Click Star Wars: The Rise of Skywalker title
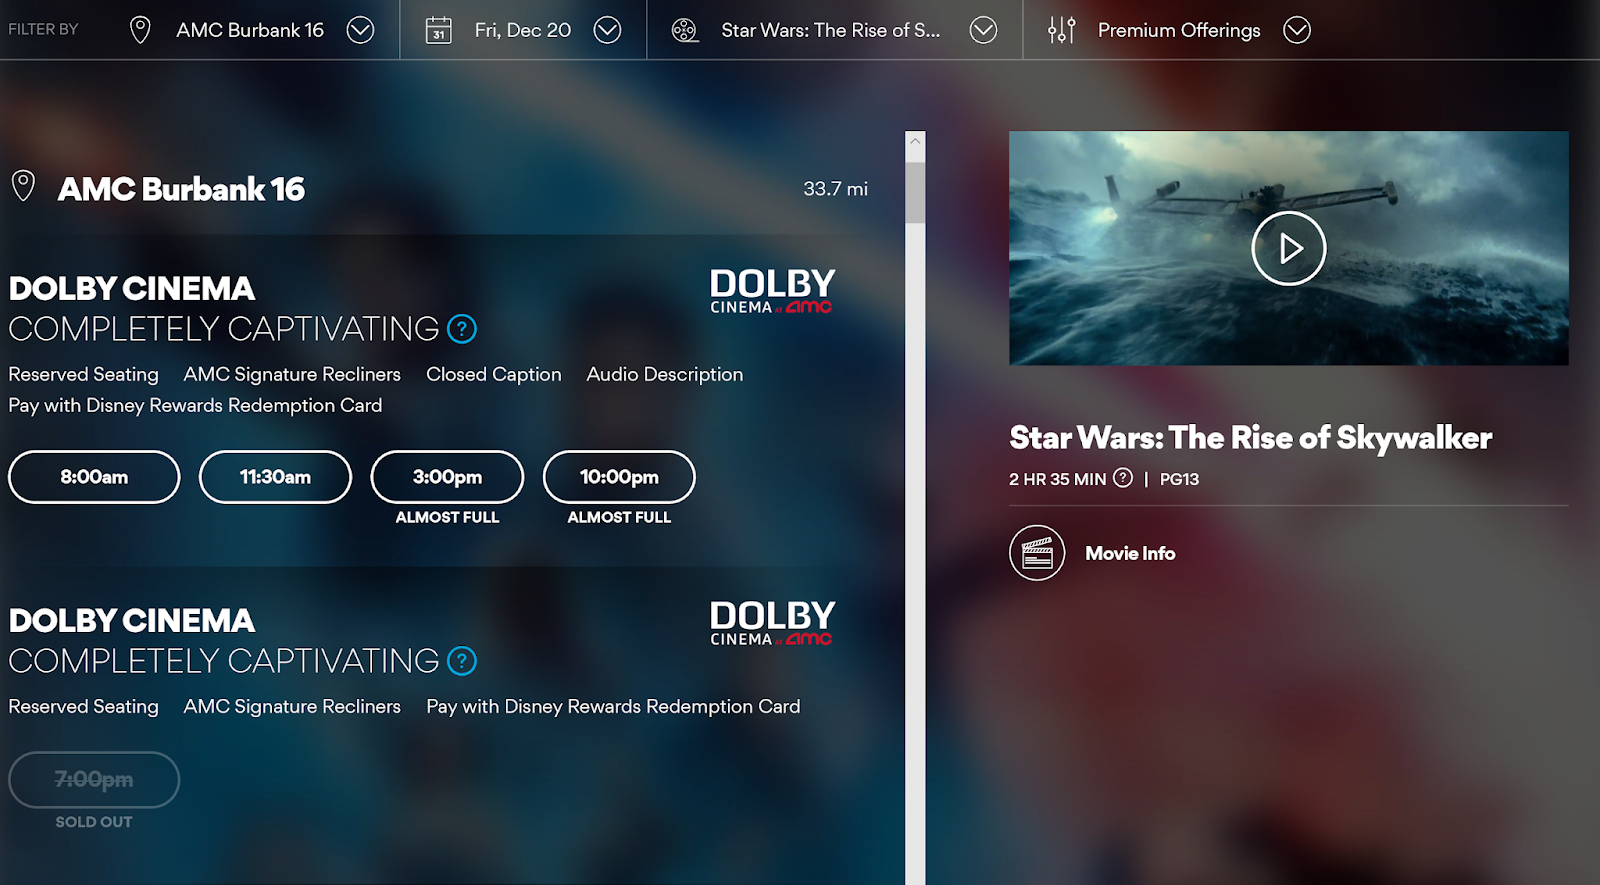The image size is (1600, 885). point(1250,438)
